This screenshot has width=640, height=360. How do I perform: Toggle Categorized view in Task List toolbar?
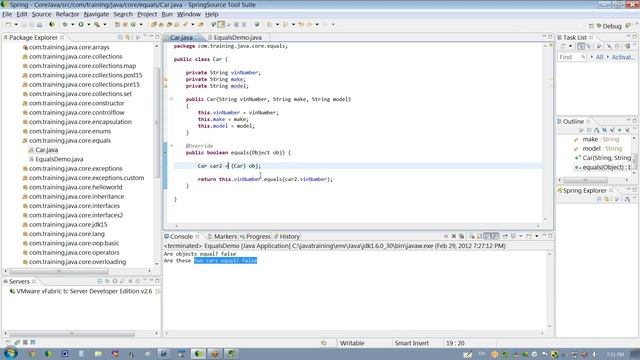coord(581,47)
